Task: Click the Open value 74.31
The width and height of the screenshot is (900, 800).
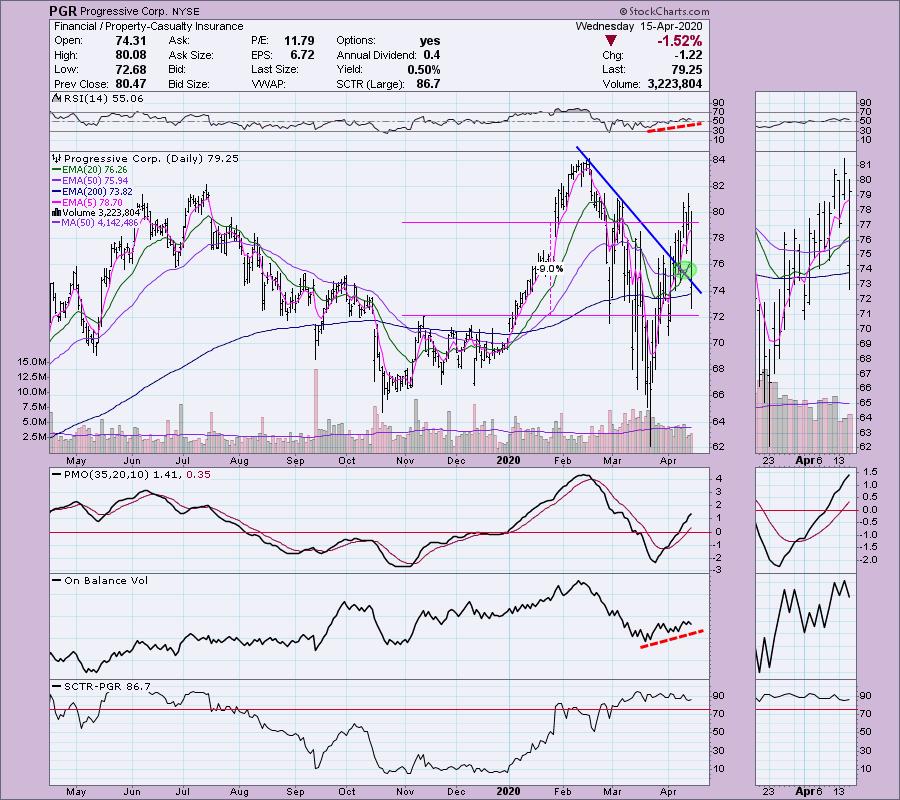Action: 131,41
